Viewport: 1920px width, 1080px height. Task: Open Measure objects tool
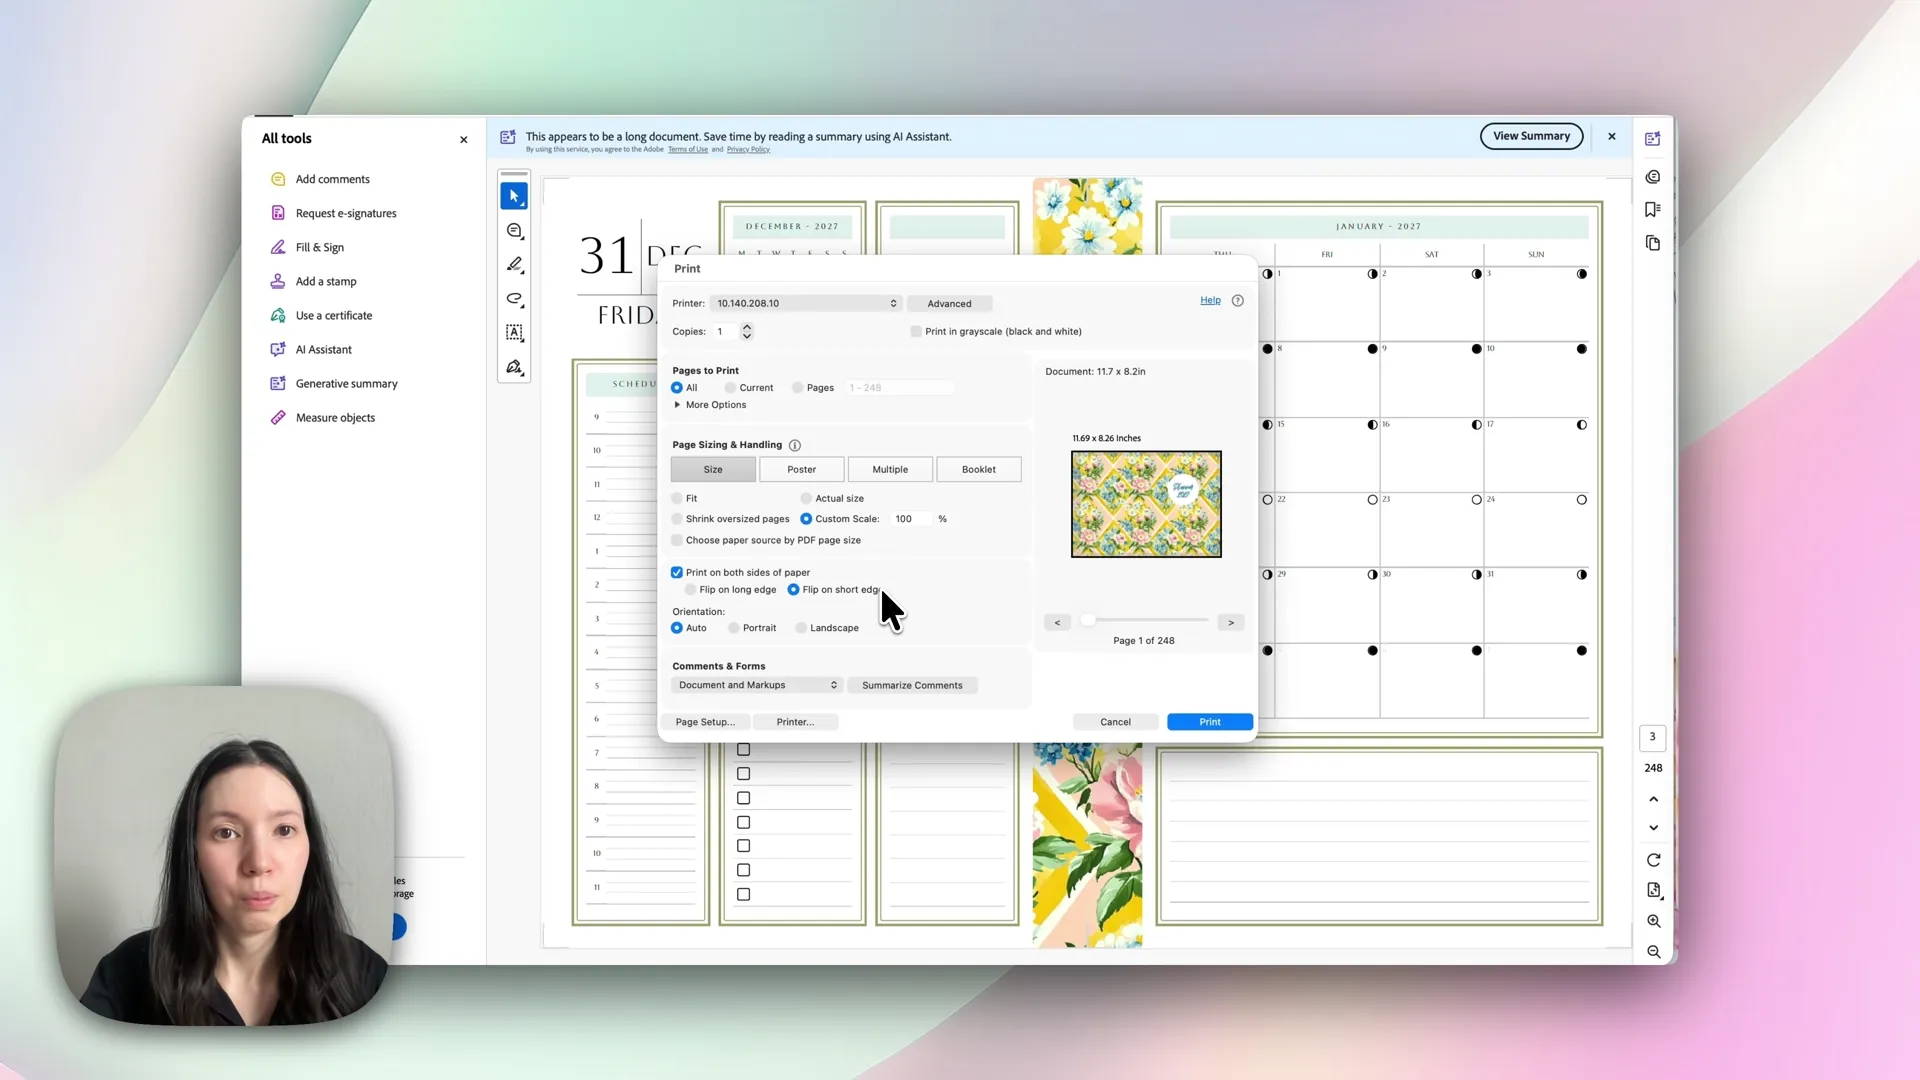[x=323, y=417]
